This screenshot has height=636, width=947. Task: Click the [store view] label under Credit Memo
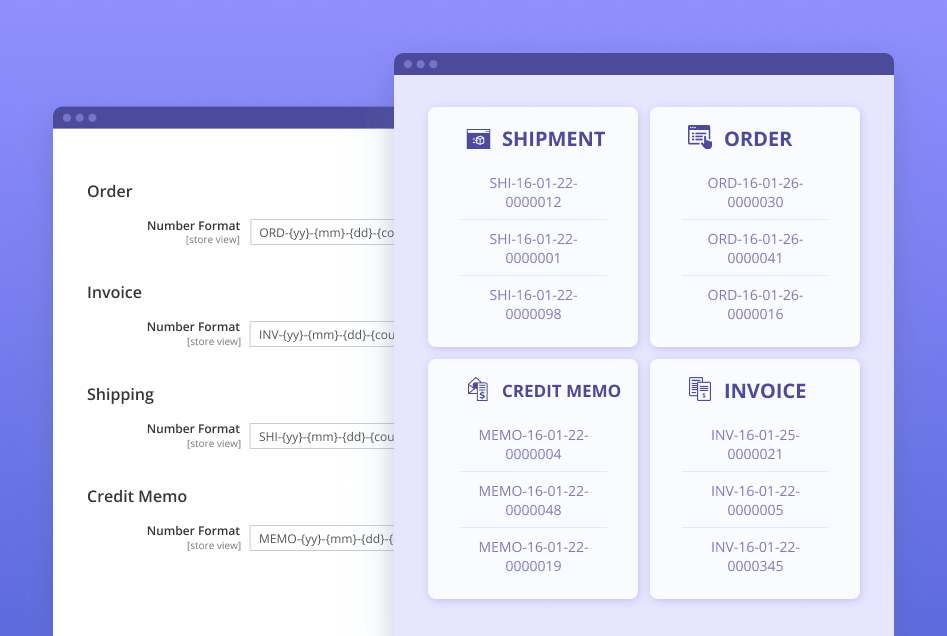click(214, 546)
